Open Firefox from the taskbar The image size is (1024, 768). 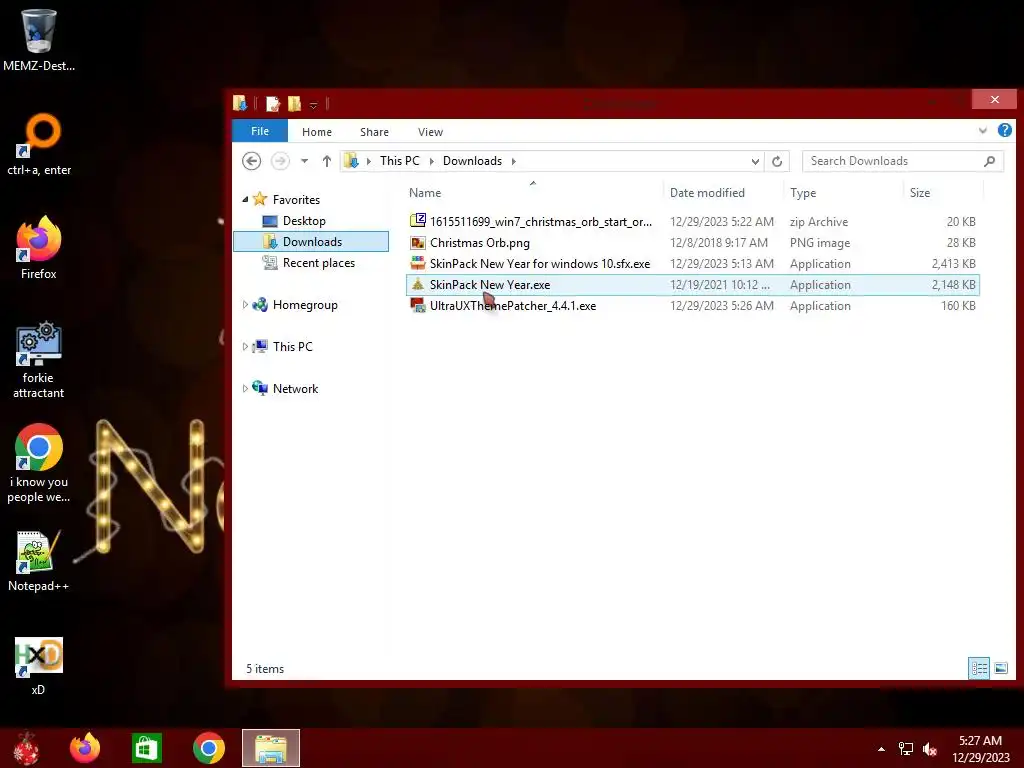pos(85,748)
